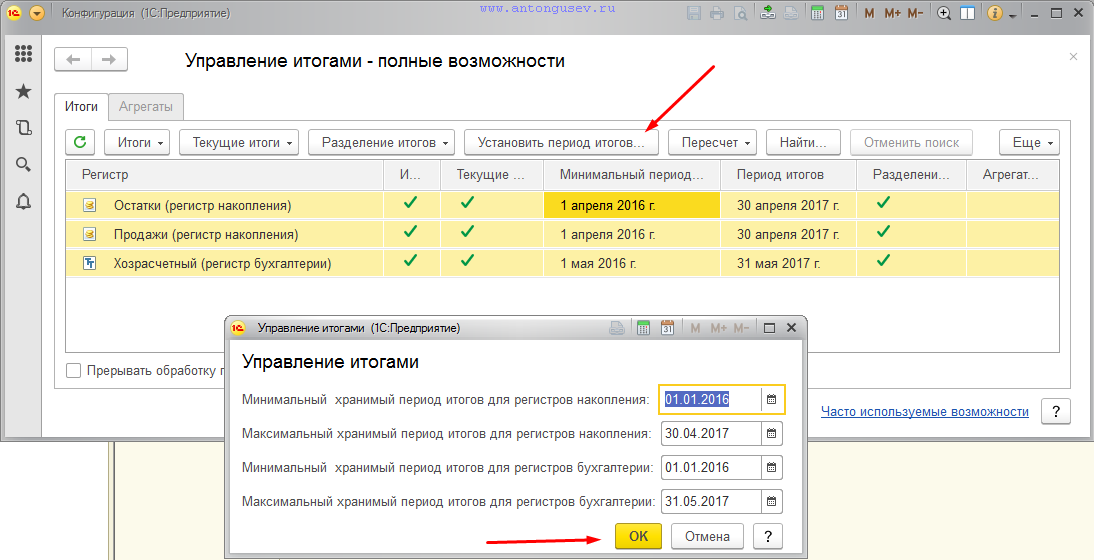Click the yellow information icon in title bar

pyautogui.click(x=996, y=13)
